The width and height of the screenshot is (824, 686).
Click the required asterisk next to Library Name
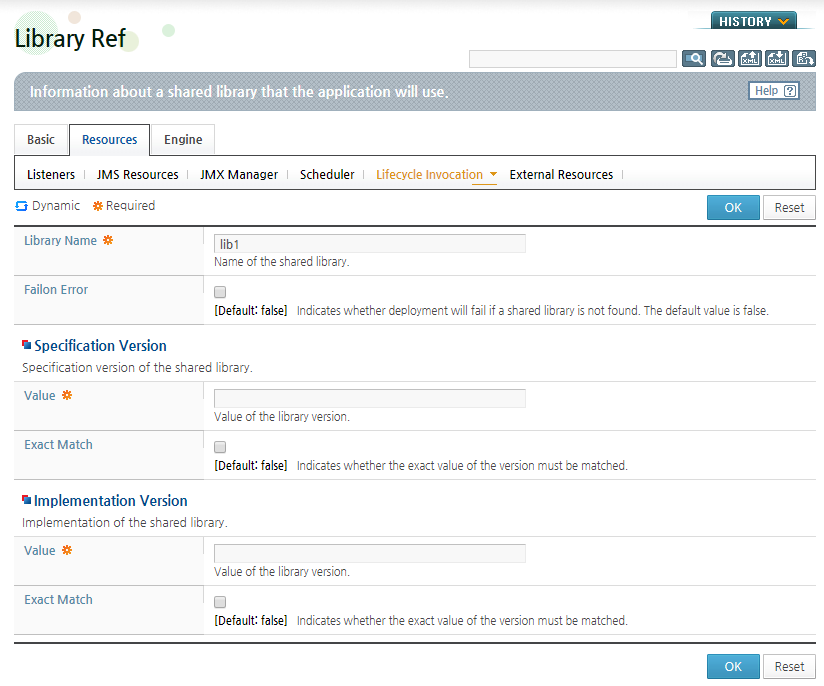(x=108, y=240)
